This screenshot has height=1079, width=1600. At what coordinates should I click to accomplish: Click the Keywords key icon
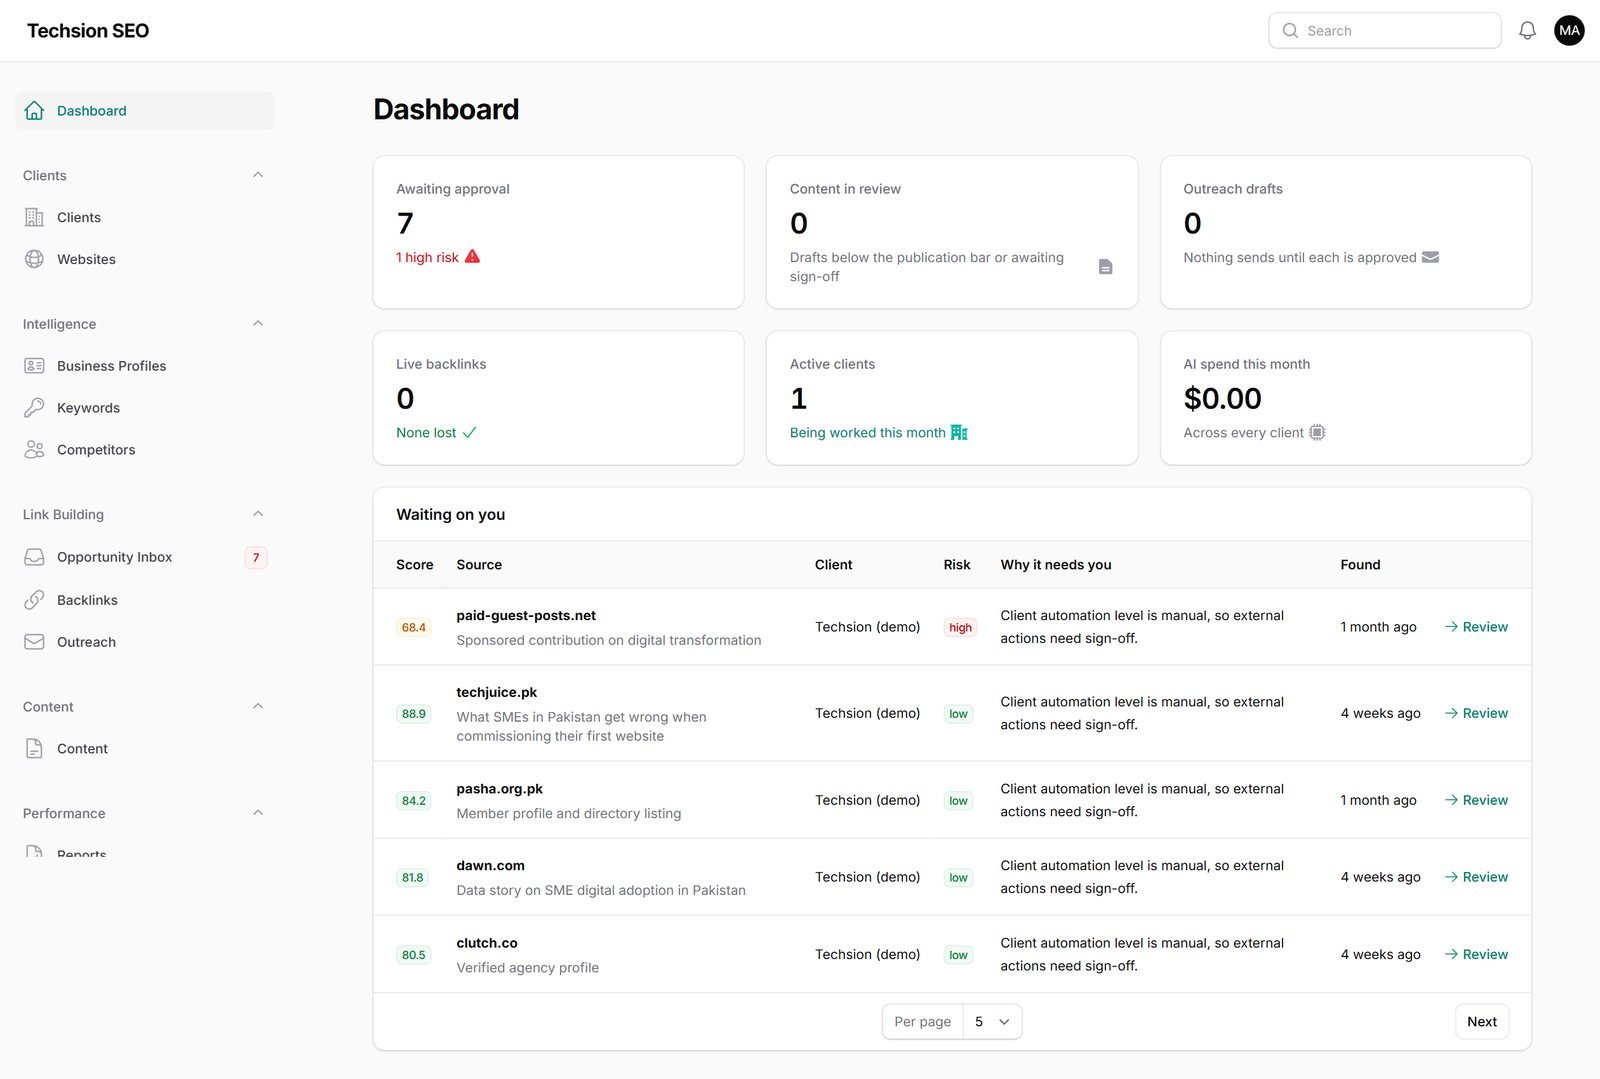(x=34, y=408)
